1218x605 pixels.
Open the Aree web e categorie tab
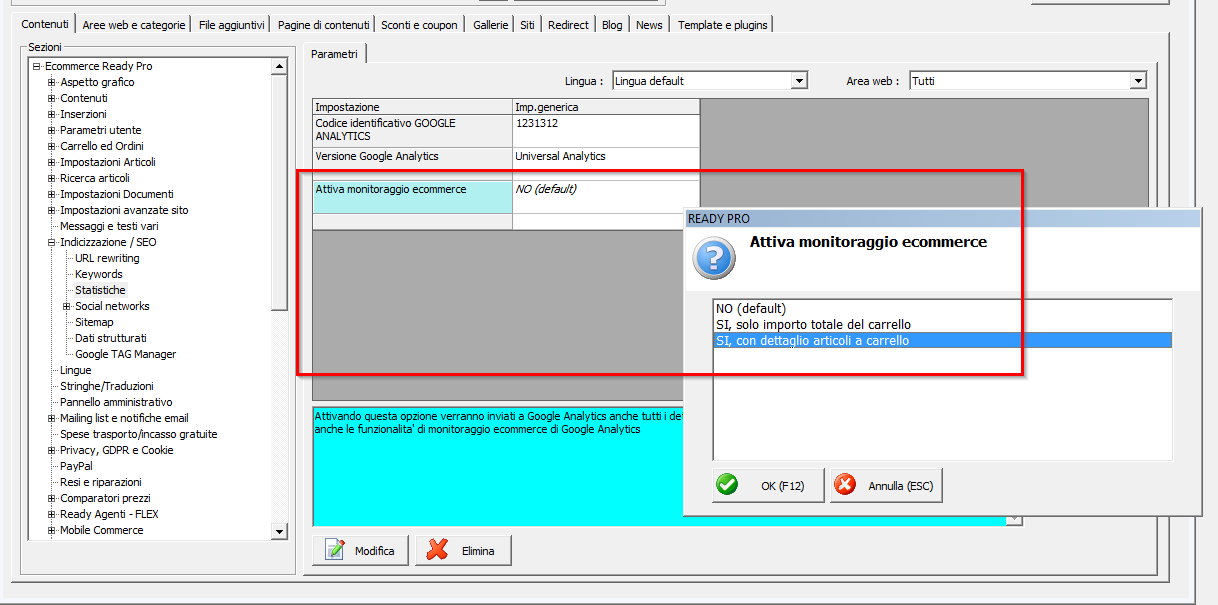tap(133, 25)
